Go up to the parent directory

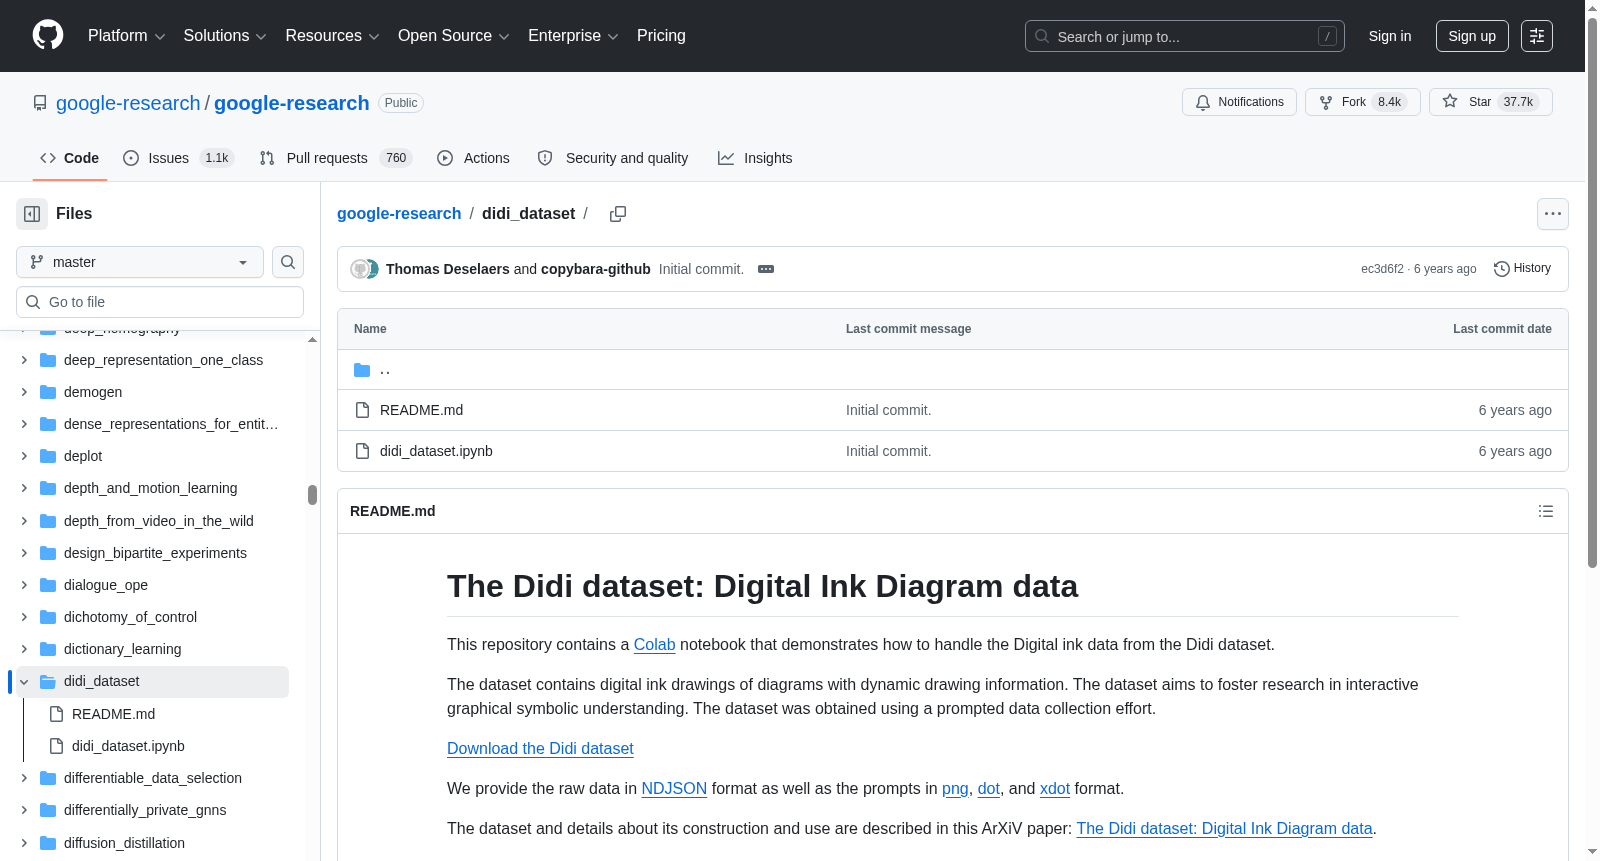coord(385,370)
